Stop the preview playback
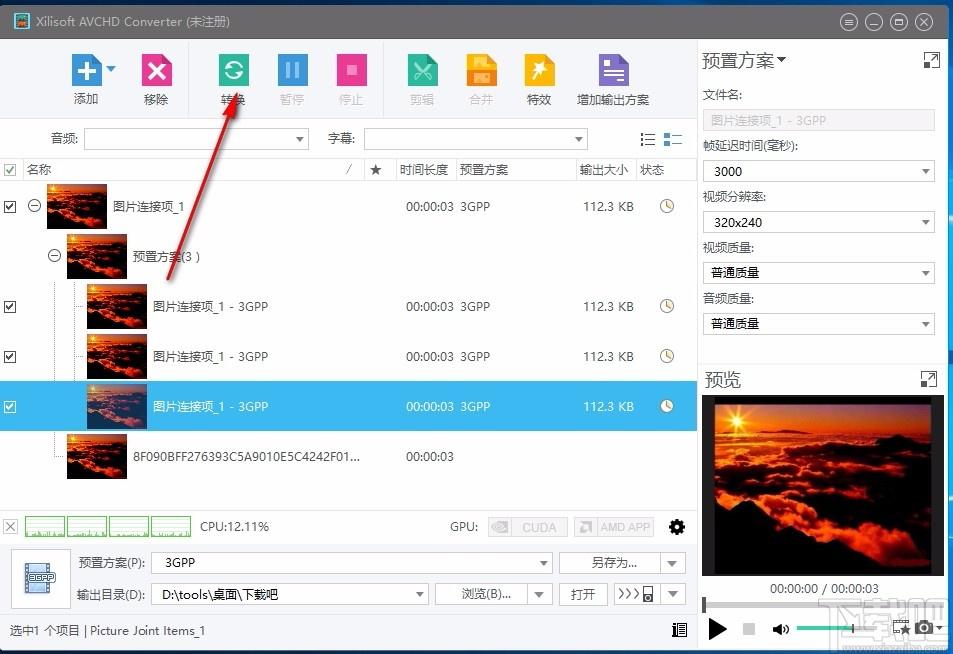The height and width of the screenshot is (654, 953). (749, 629)
